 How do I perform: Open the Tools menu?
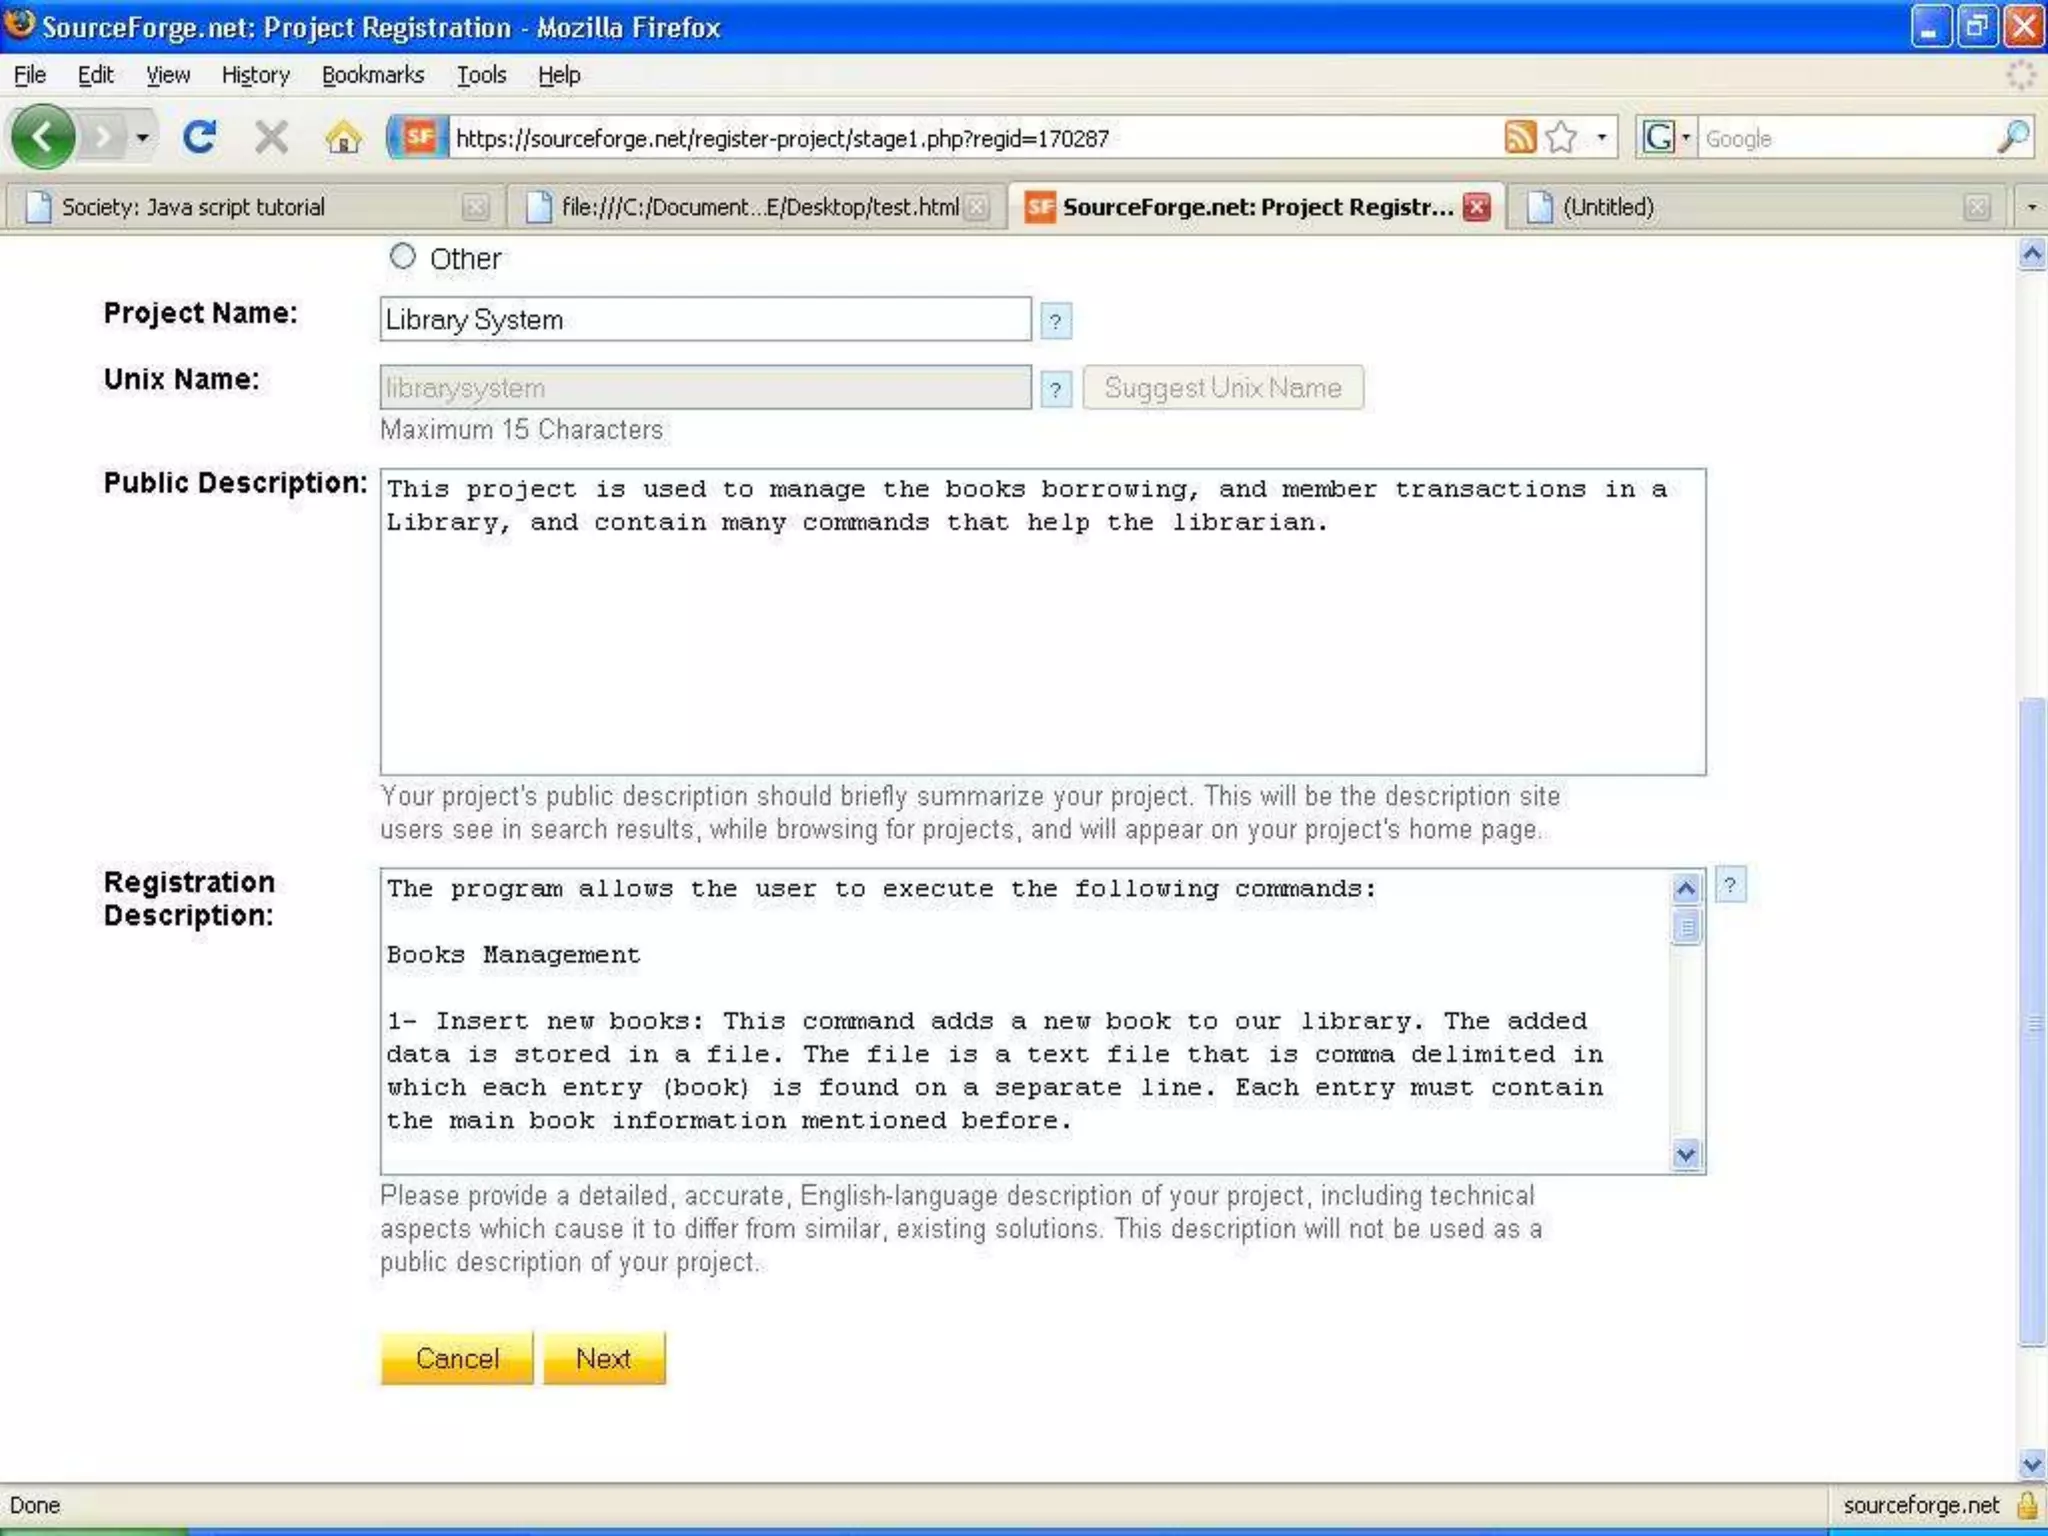tap(481, 75)
